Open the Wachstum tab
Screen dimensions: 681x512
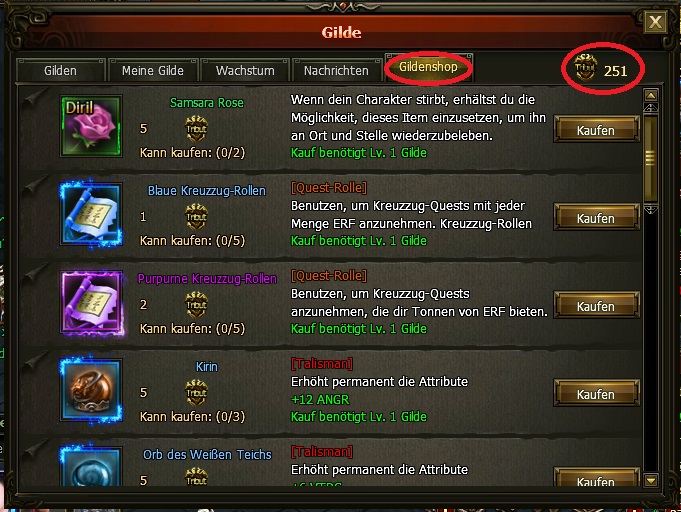tap(245, 70)
